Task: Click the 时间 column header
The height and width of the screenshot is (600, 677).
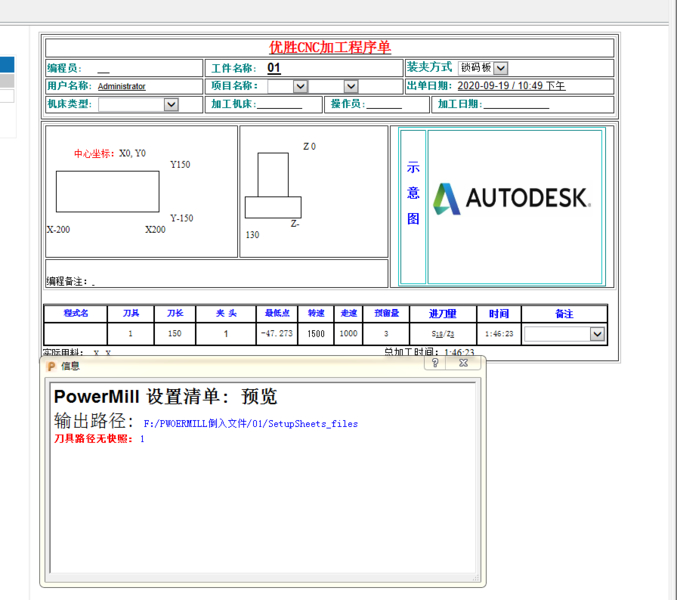Action: click(x=499, y=314)
